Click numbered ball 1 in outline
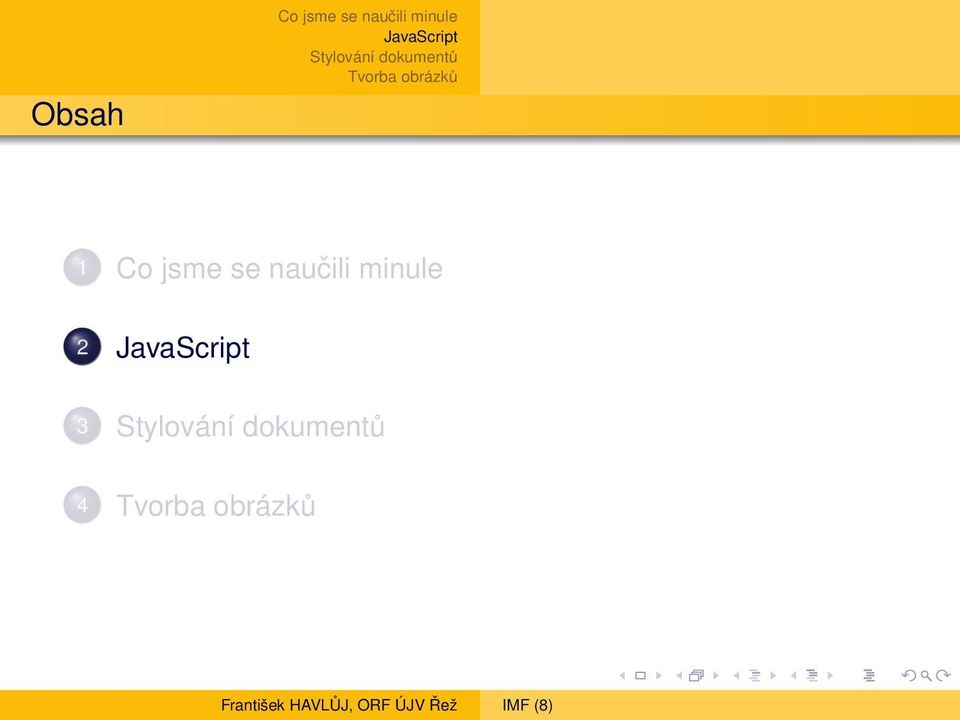 pyautogui.click(x=82, y=268)
